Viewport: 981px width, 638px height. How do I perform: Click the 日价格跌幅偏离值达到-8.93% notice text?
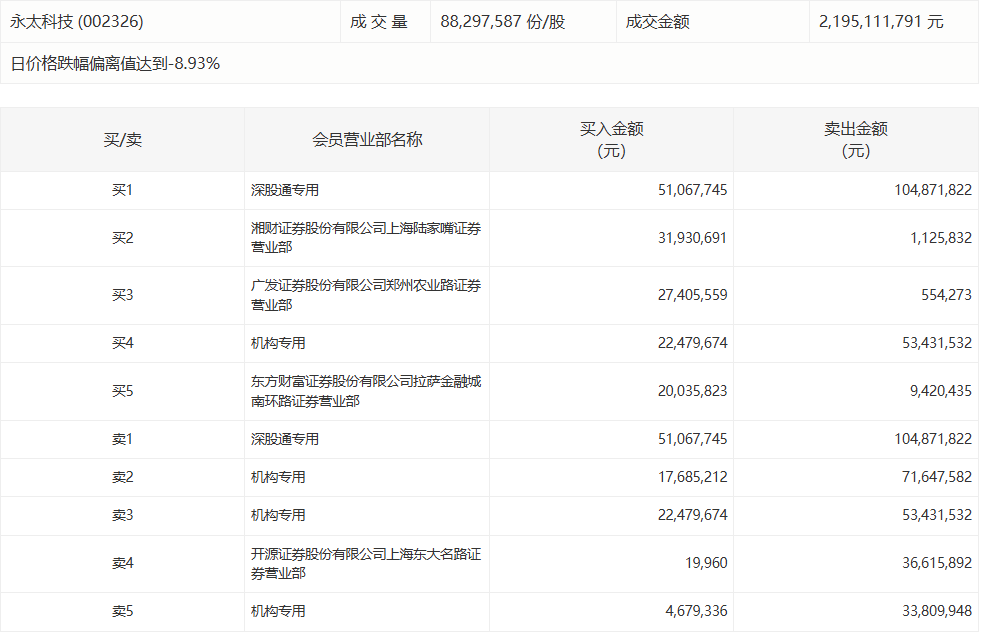pos(115,63)
